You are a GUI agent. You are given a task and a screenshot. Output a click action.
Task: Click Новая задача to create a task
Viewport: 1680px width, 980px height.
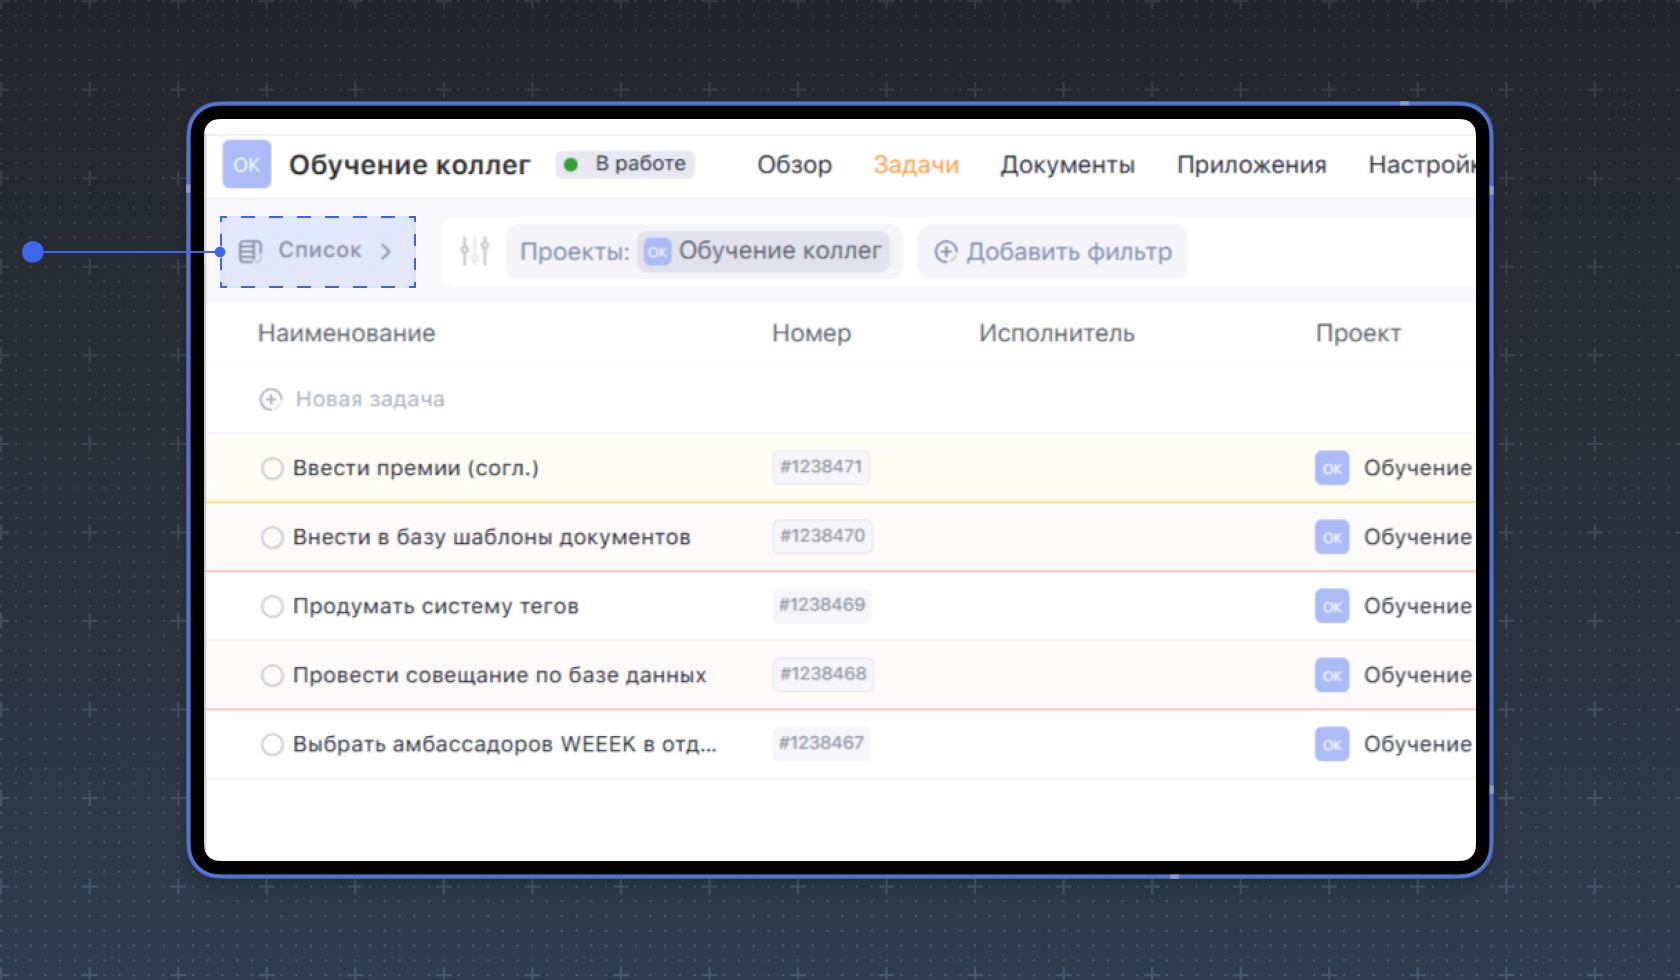pyautogui.click(x=369, y=399)
